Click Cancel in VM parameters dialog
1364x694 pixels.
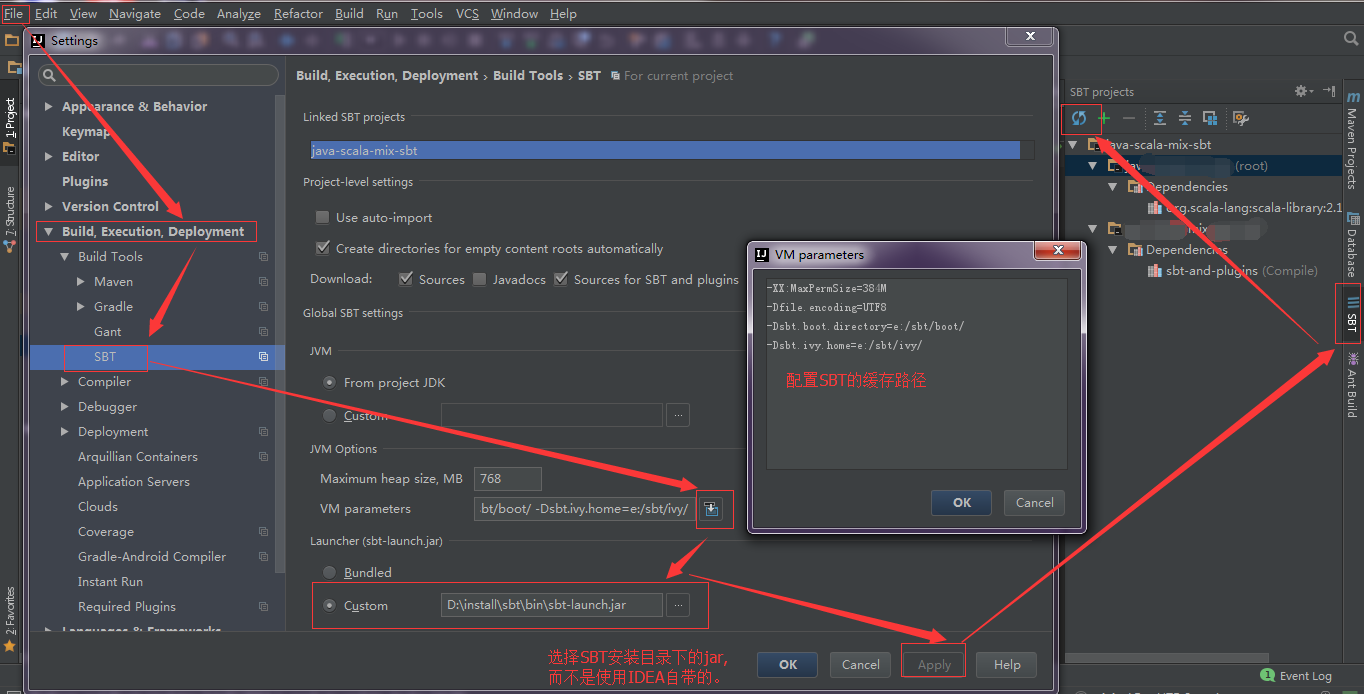[x=1034, y=503]
